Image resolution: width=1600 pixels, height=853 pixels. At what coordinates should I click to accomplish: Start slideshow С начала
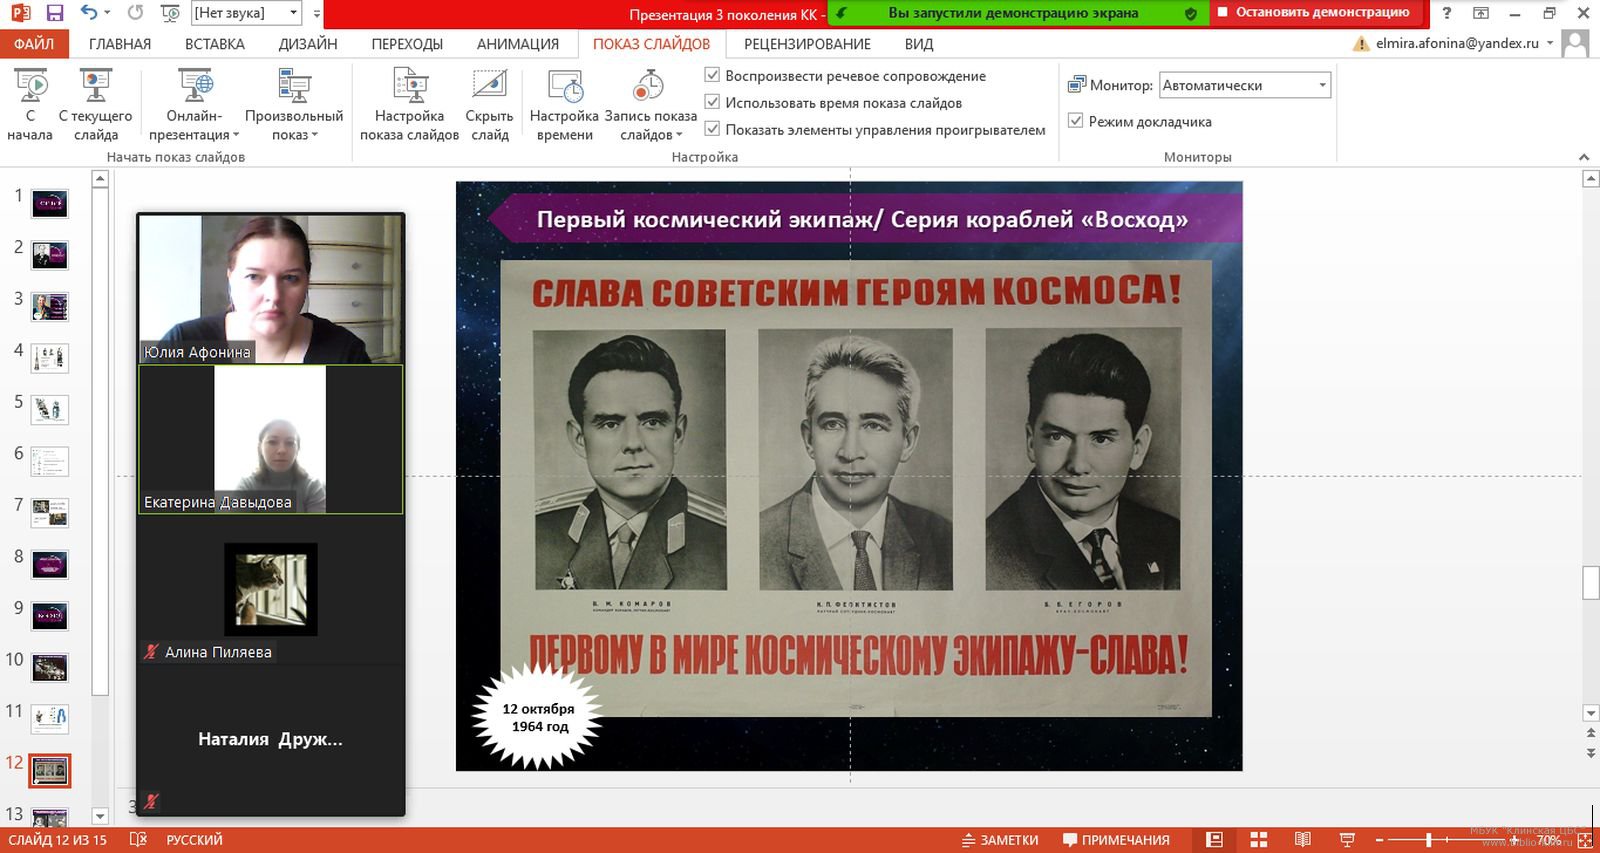[x=30, y=105]
